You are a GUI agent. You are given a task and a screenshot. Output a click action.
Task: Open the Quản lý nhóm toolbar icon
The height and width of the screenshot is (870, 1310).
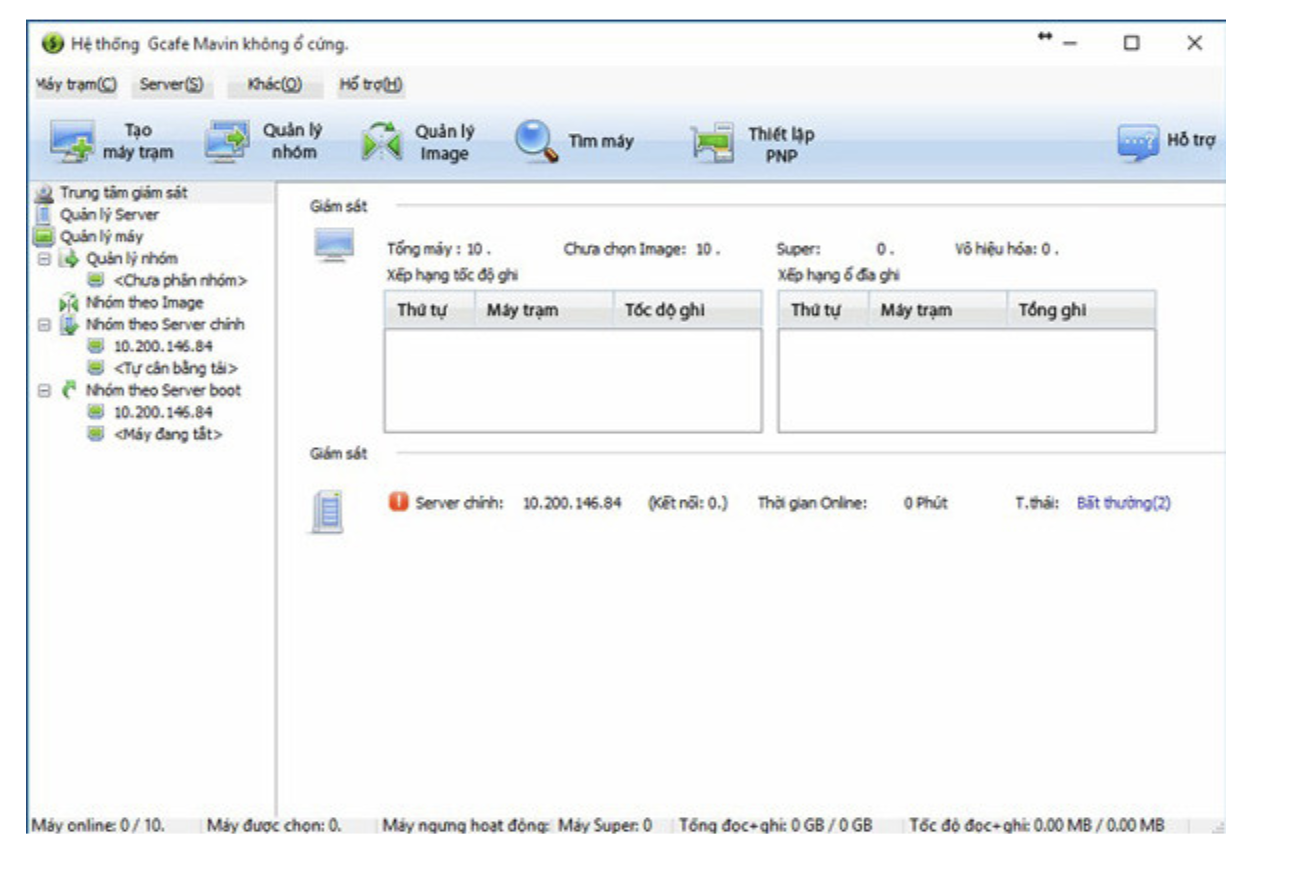coord(228,142)
